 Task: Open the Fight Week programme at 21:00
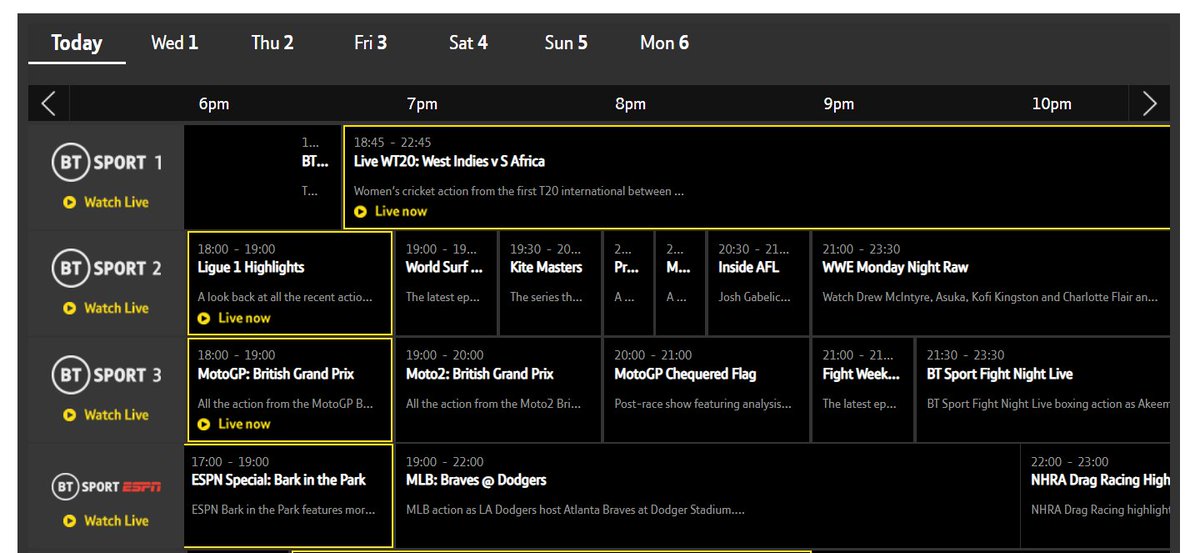tap(863, 390)
